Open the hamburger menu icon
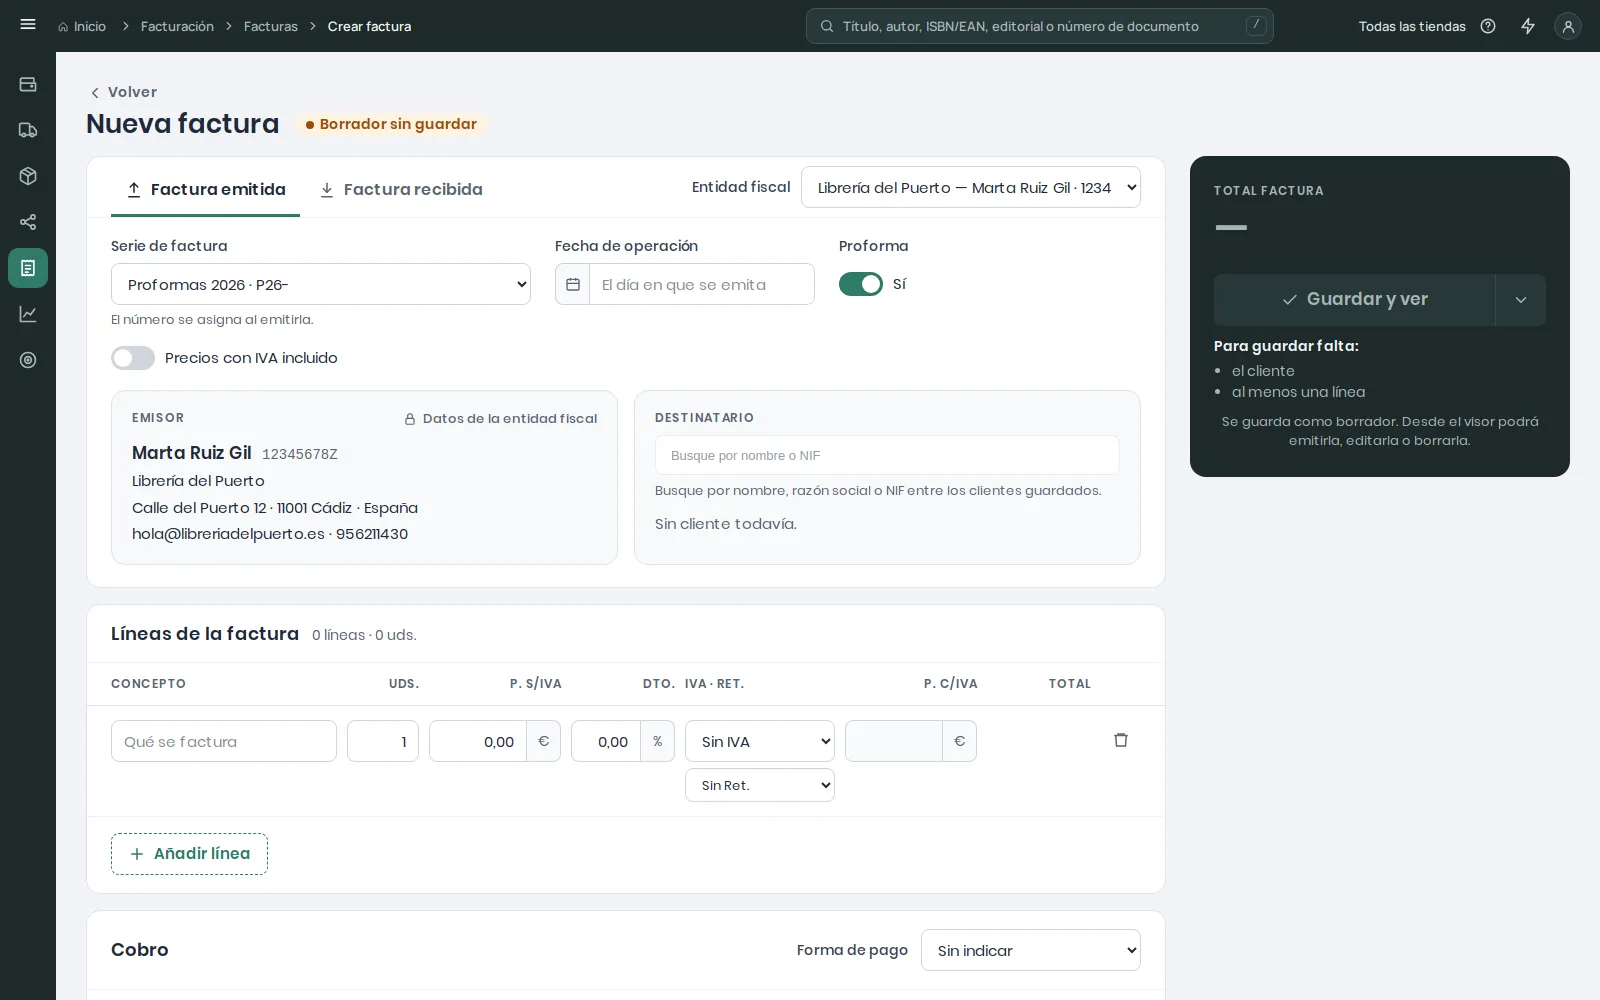This screenshot has width=1600, height=1000. [28, 25]
